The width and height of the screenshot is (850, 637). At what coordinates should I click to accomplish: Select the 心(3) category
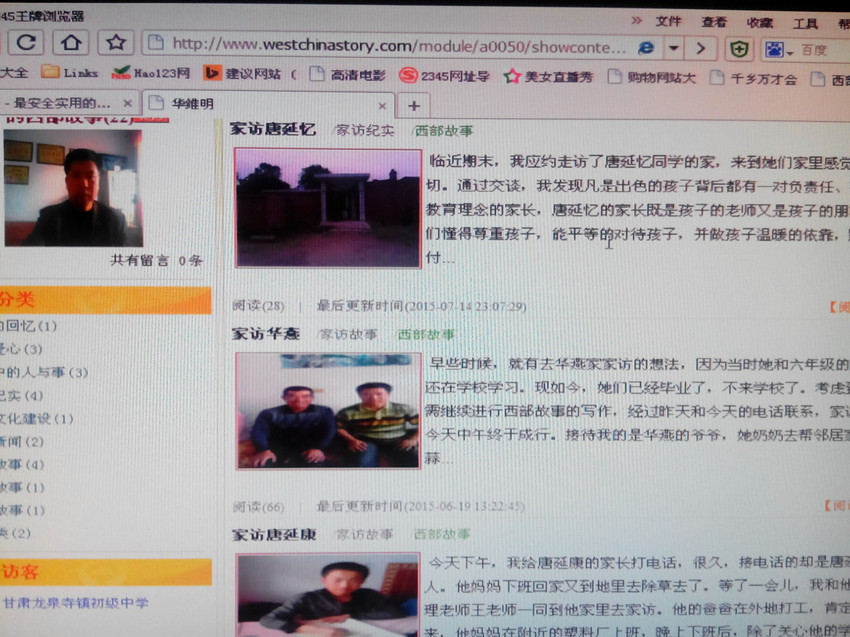(x=21, y=349)
